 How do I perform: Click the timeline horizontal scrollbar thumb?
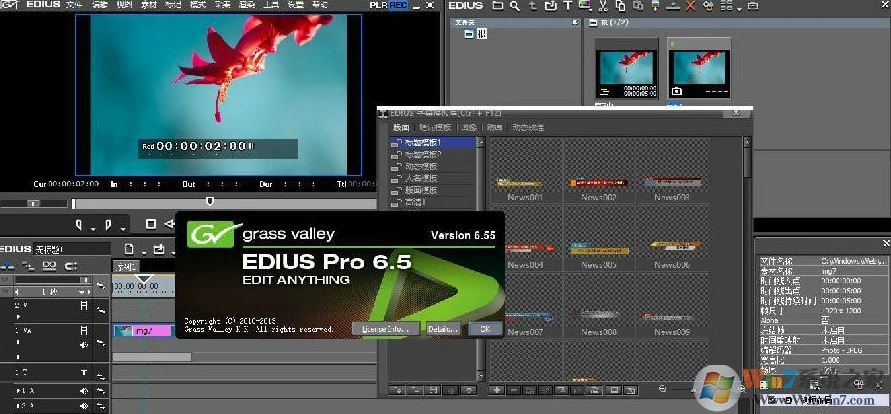pyautogui.click(x=152, y=357)
